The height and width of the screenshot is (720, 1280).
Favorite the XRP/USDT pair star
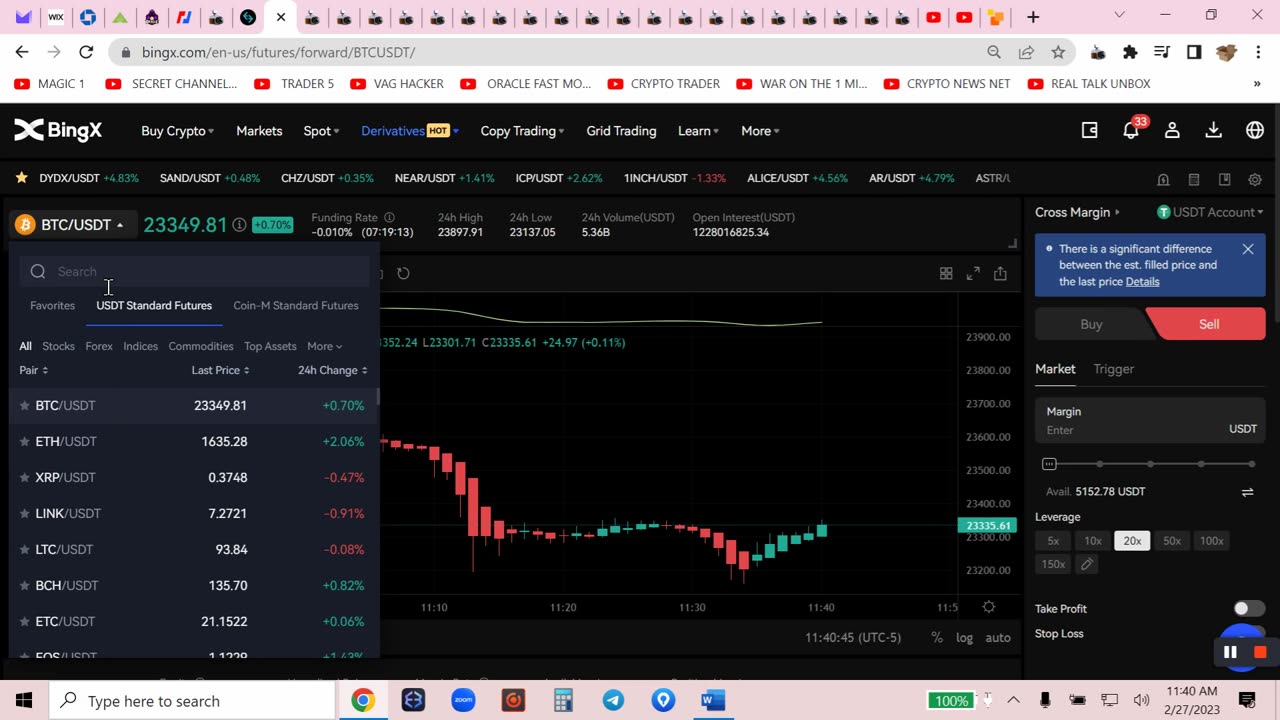[25, 477]
